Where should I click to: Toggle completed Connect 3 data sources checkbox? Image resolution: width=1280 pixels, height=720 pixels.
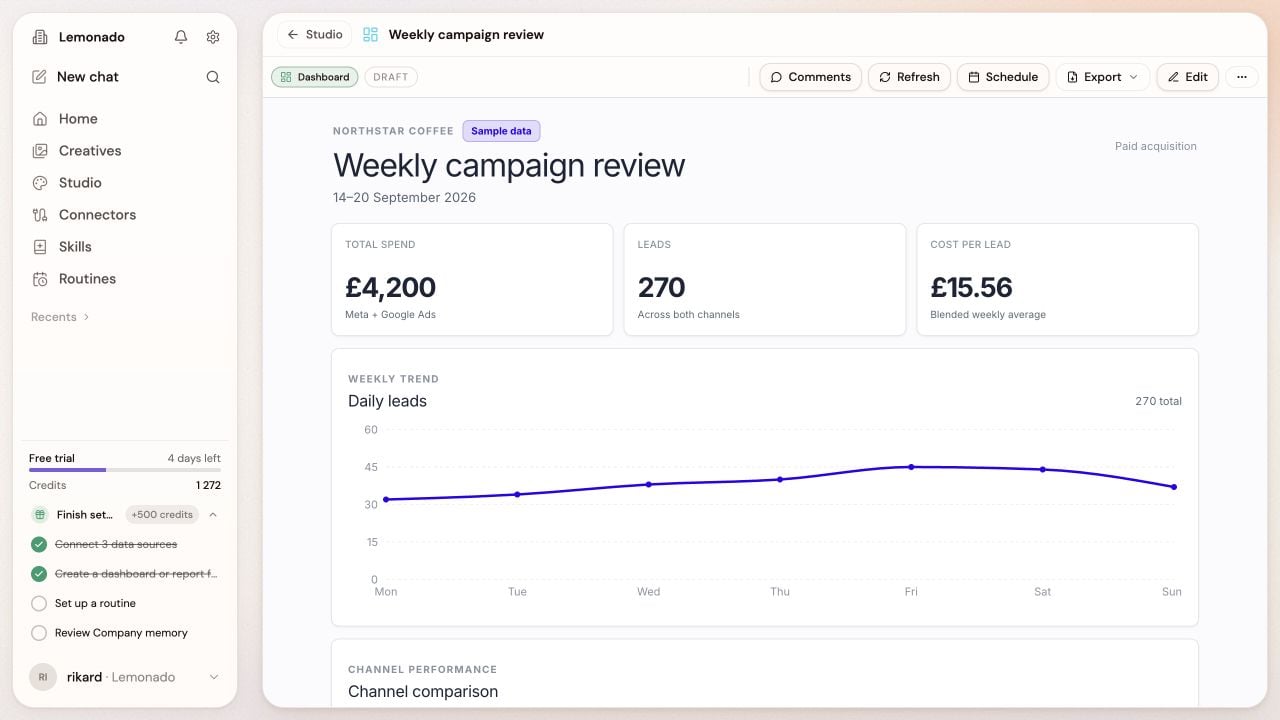(x=39, y=545)
